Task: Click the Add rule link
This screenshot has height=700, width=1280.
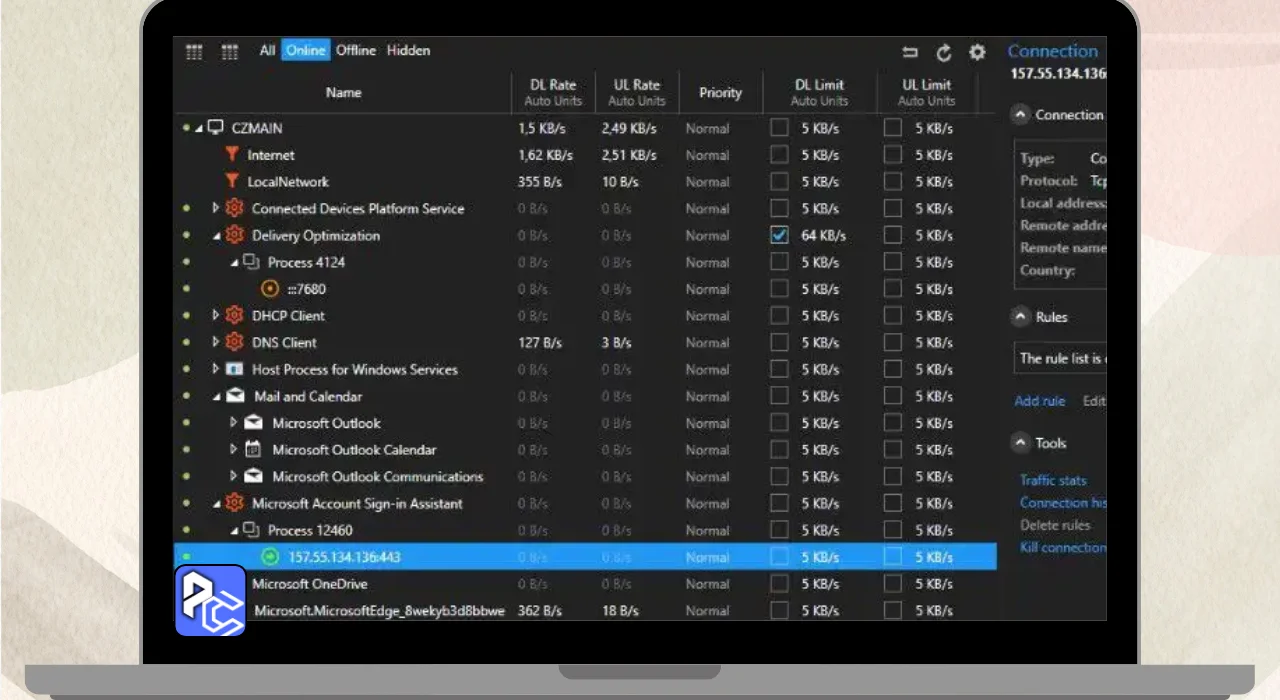Action: pos(1040,401)
